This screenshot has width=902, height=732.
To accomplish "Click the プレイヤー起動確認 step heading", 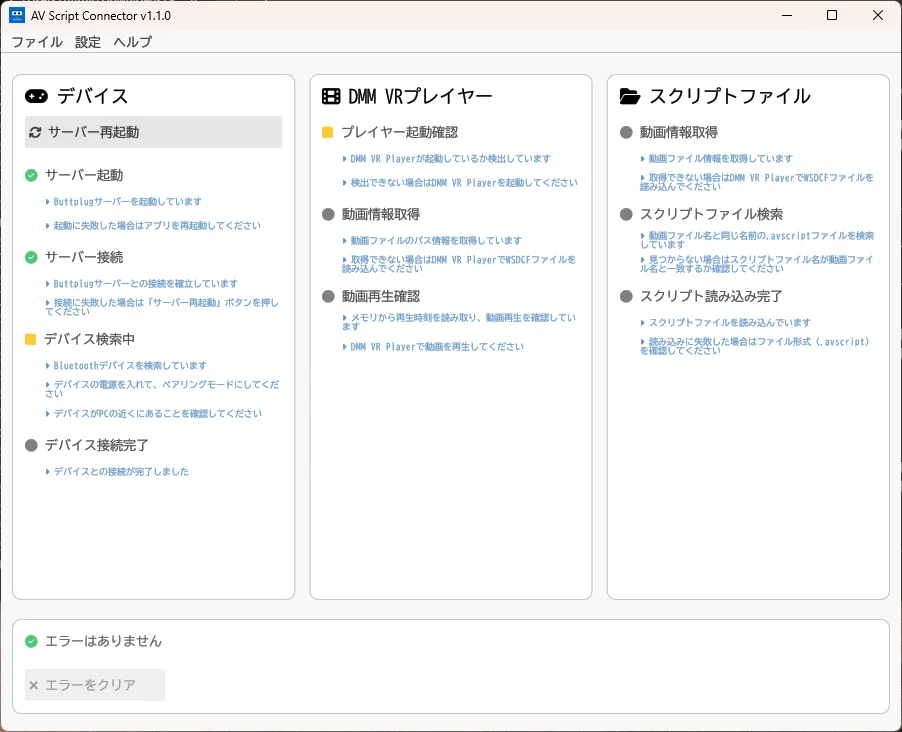I will [x=400, y=132].
